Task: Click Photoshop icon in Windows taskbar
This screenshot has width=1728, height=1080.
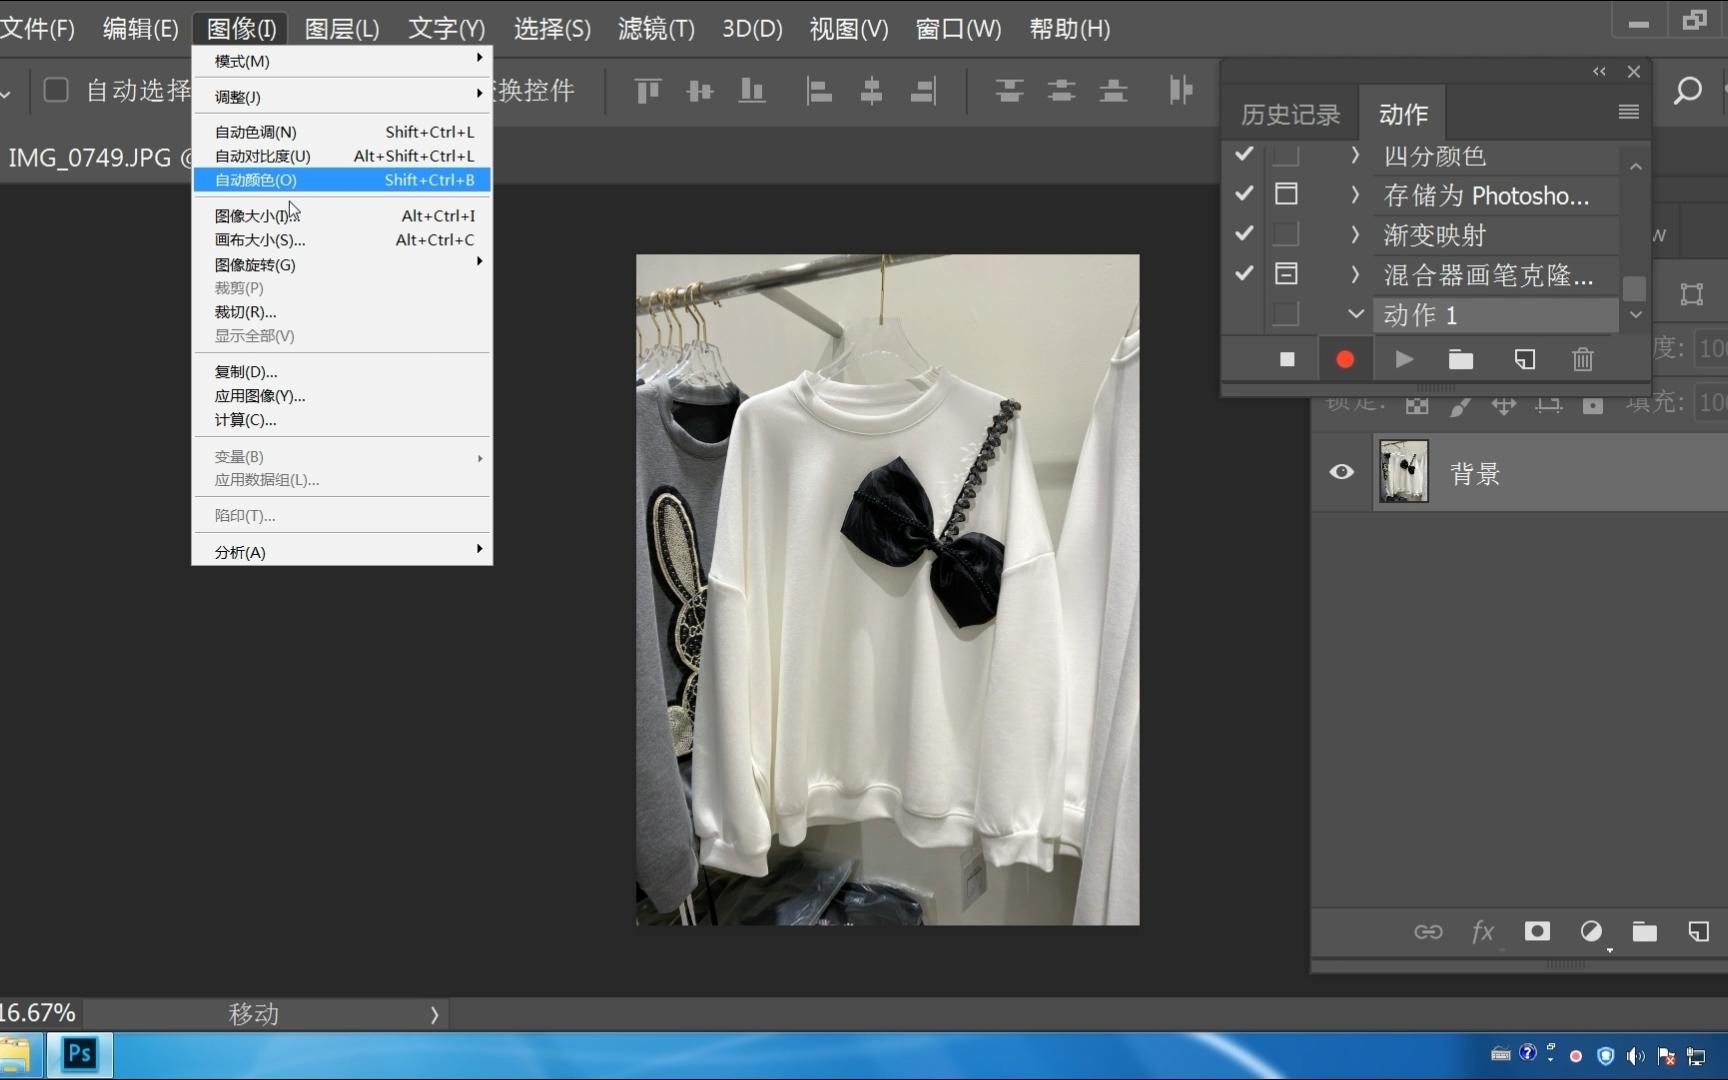Action: [80, 1054]
